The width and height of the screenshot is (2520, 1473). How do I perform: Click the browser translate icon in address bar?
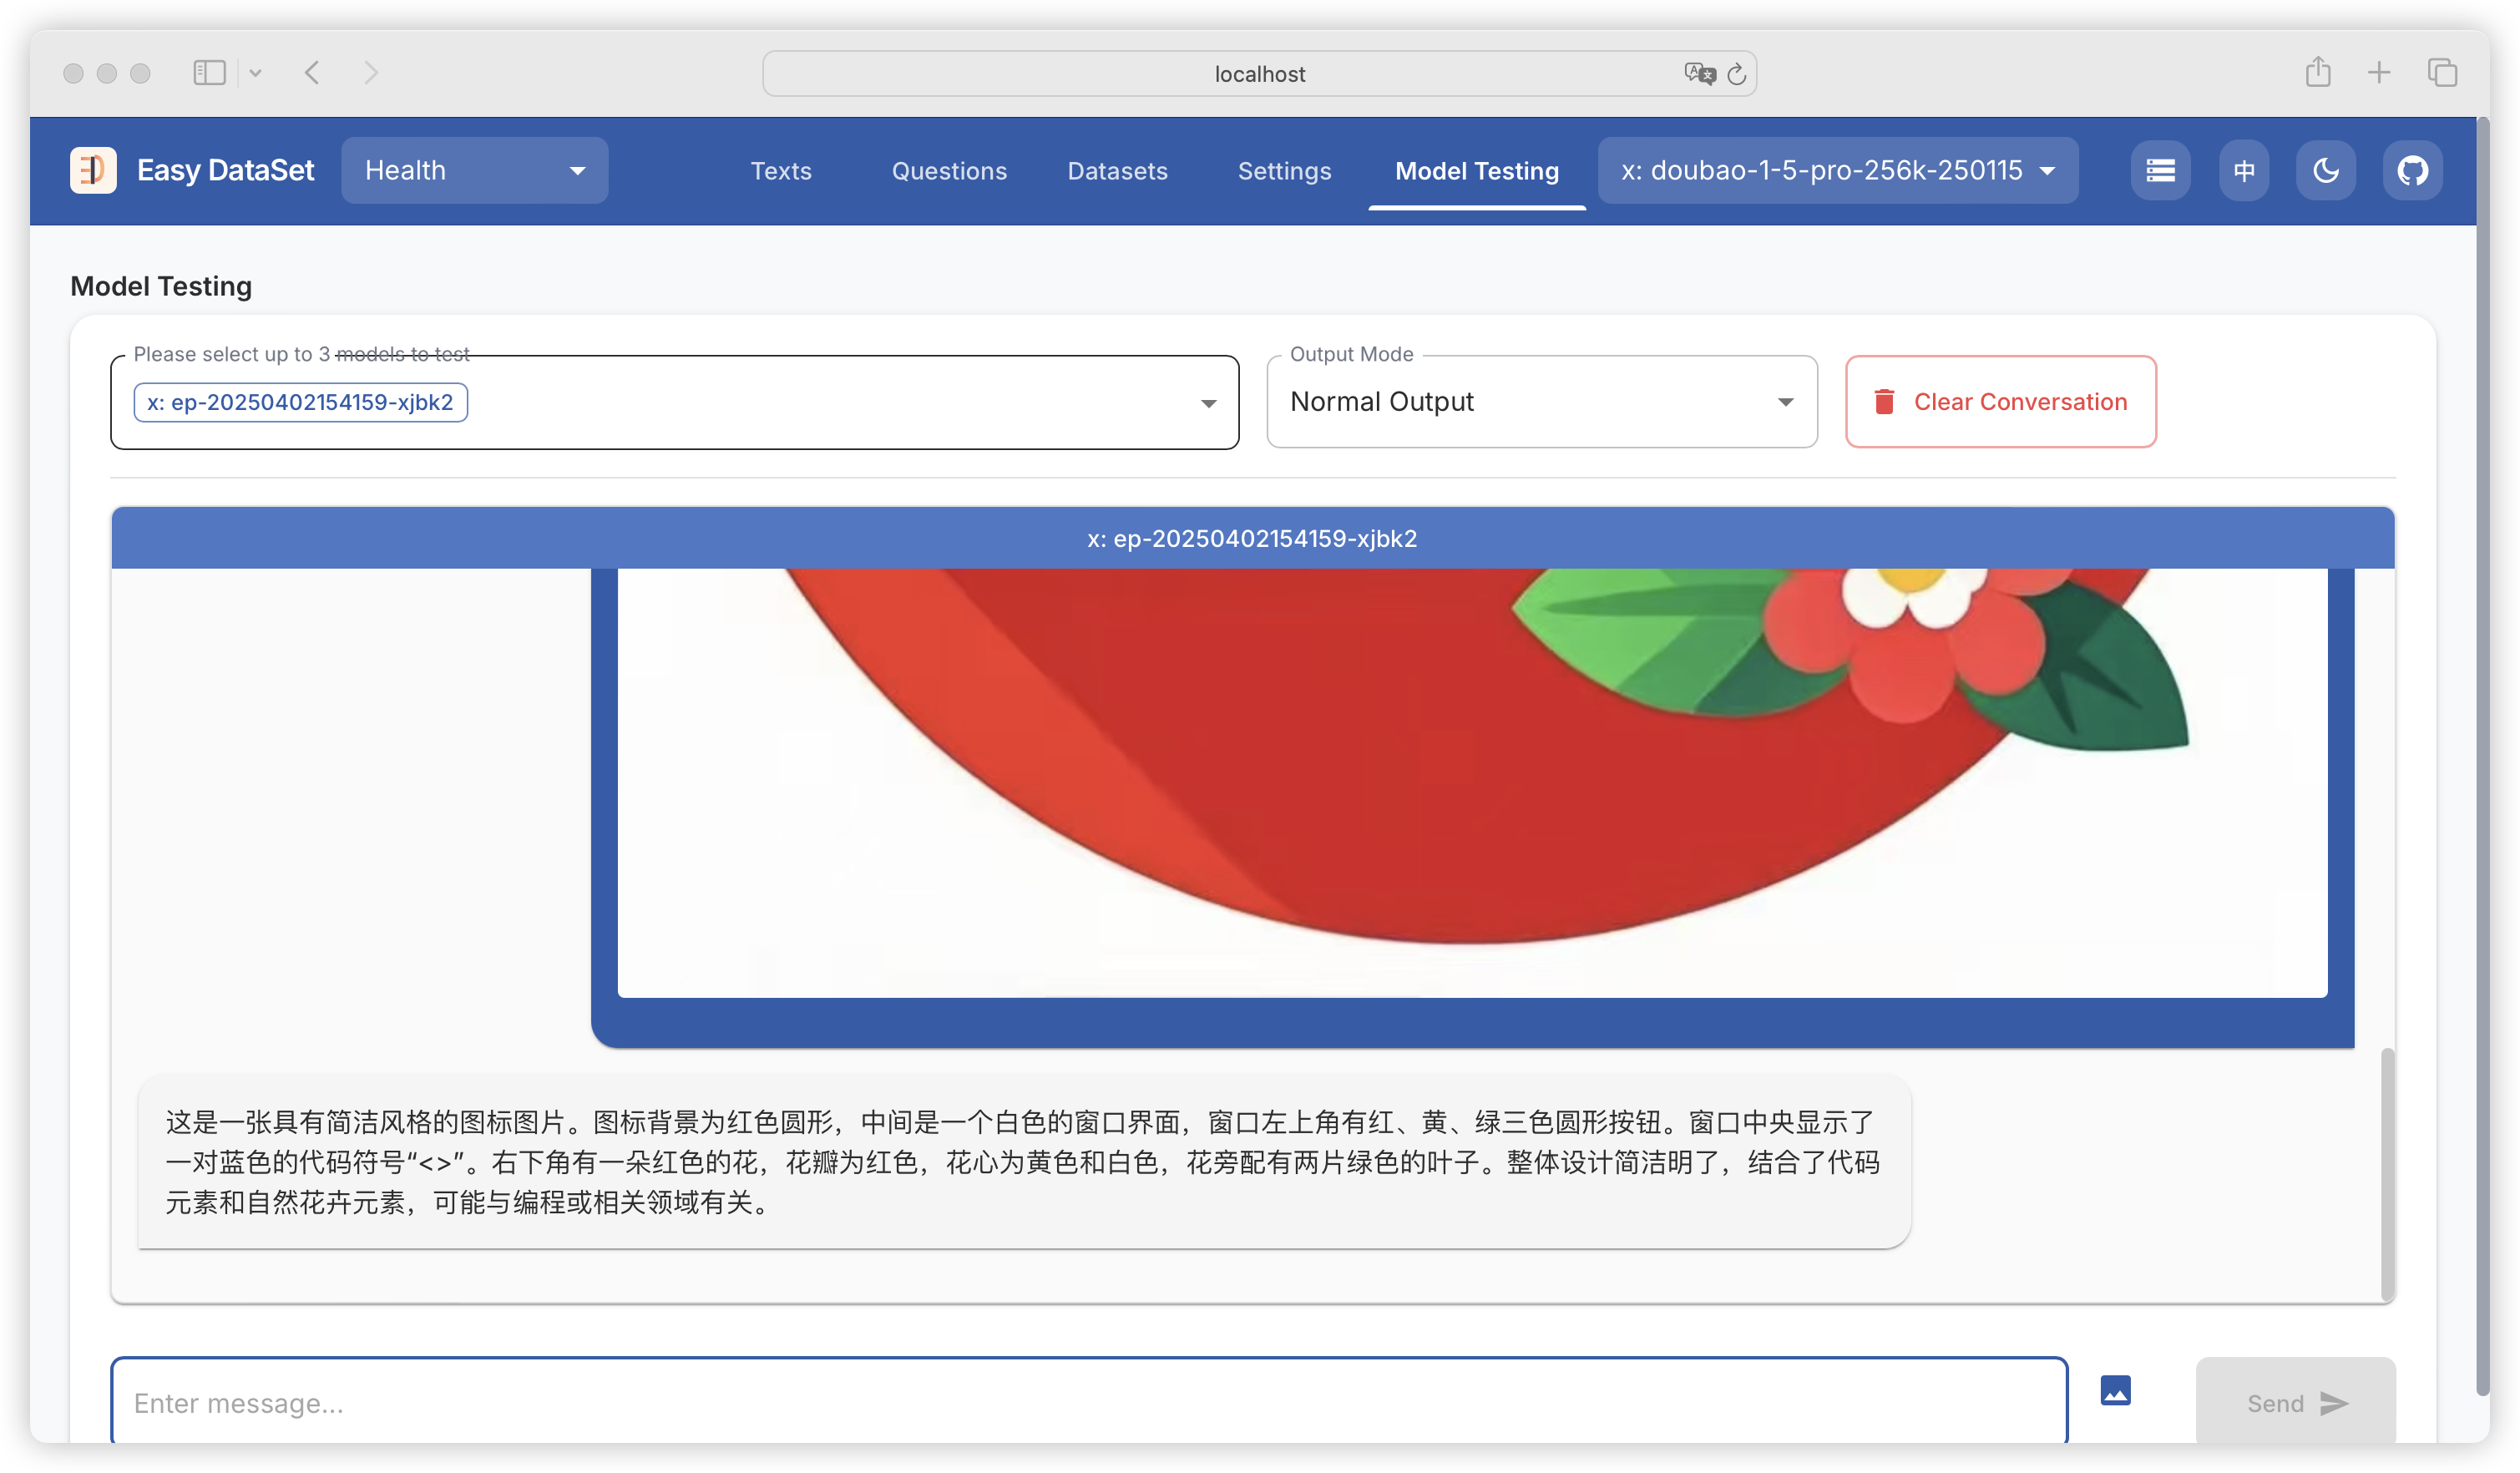click(x=1698, y=73)
